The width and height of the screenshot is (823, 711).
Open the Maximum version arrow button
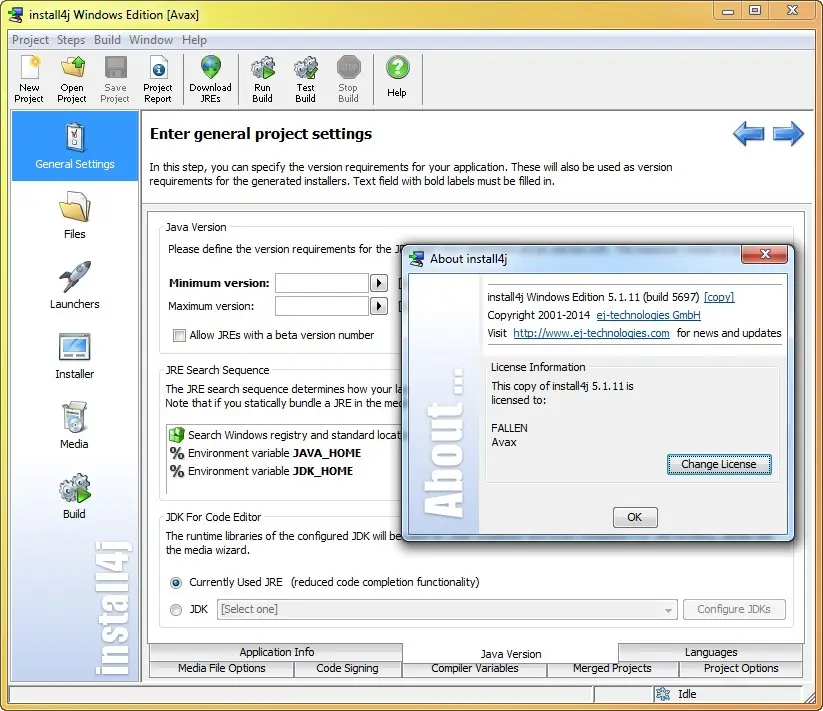click(378, 306)
